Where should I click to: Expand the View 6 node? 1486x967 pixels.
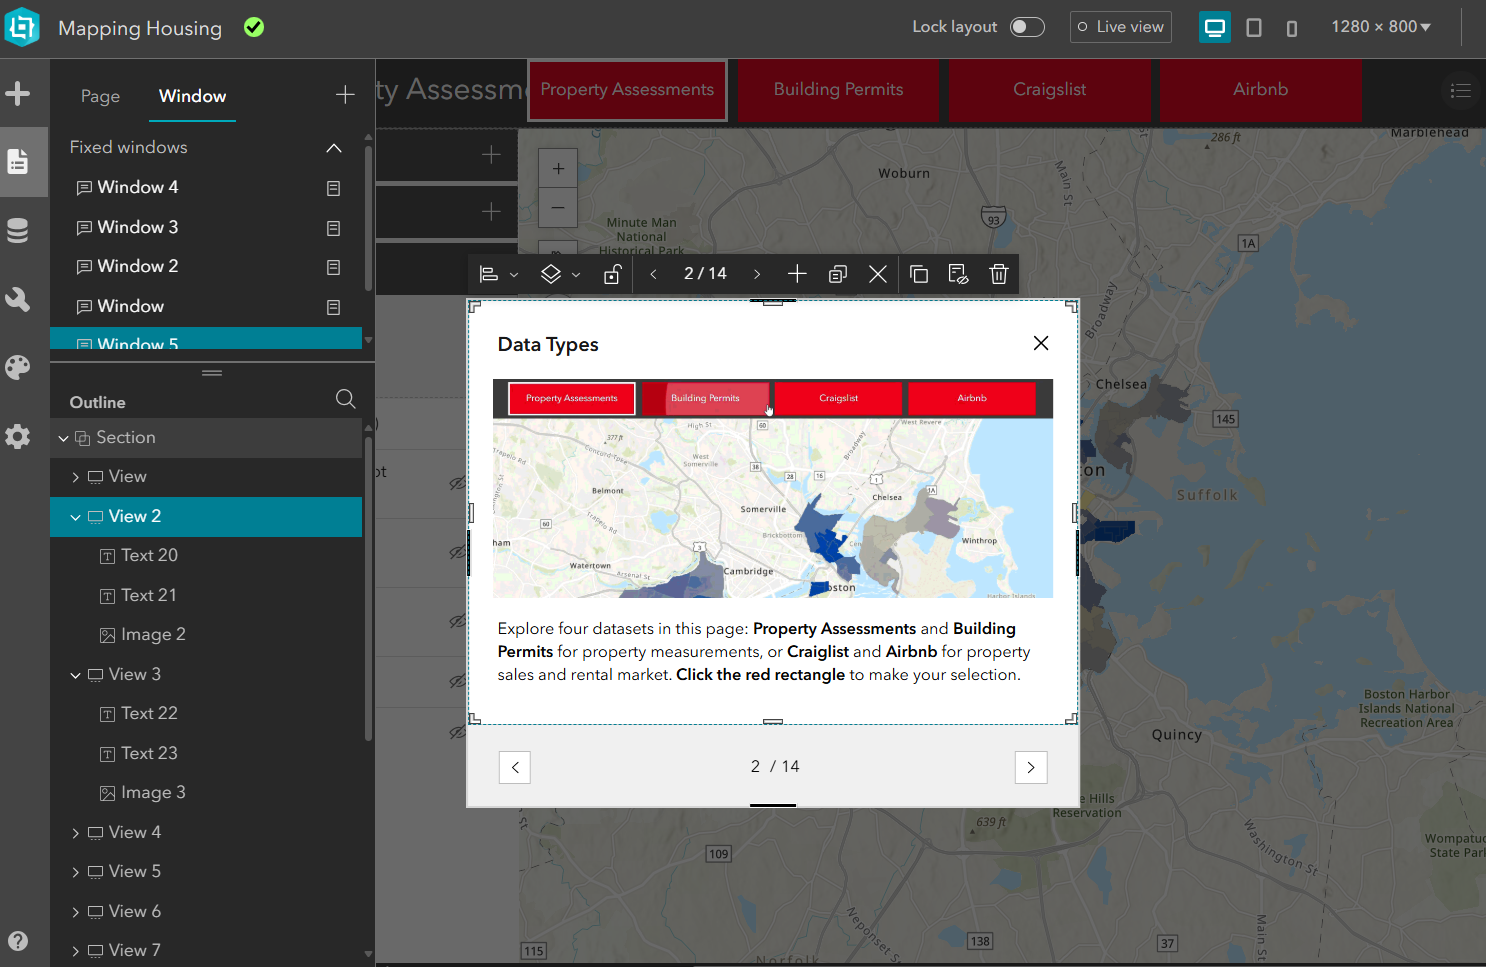coord(76,912)
